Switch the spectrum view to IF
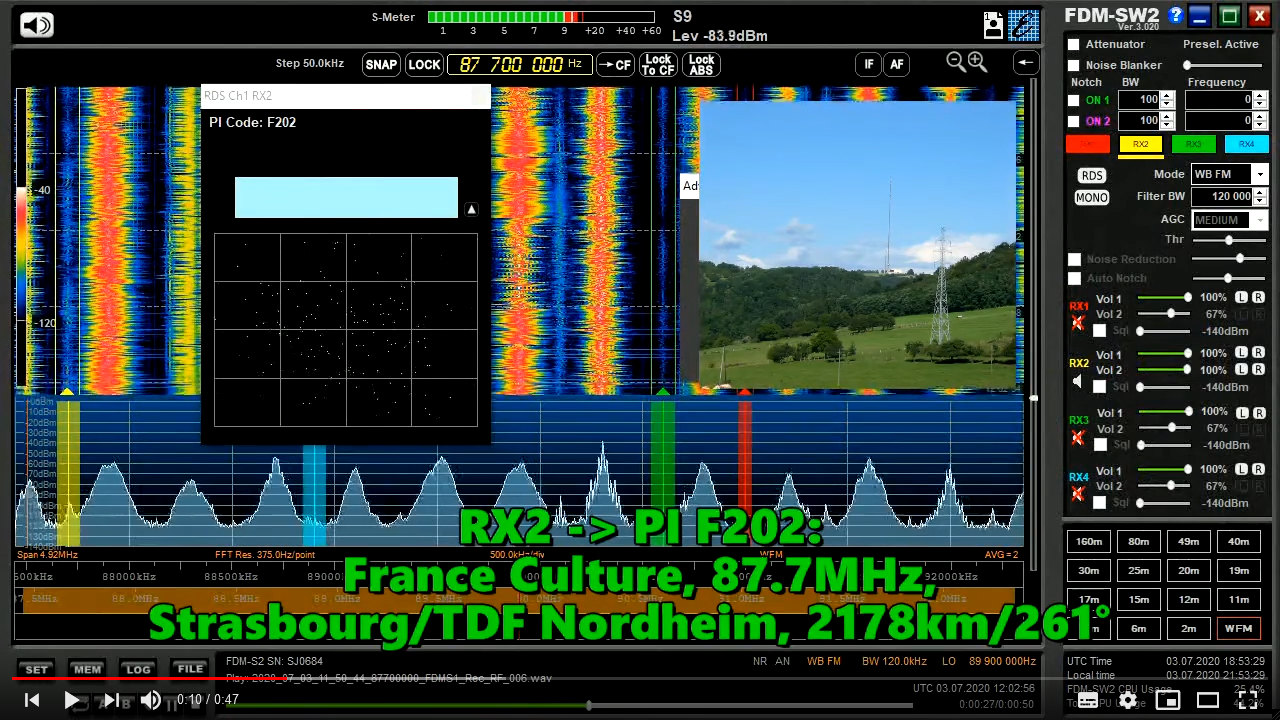 tap(868, 64)
